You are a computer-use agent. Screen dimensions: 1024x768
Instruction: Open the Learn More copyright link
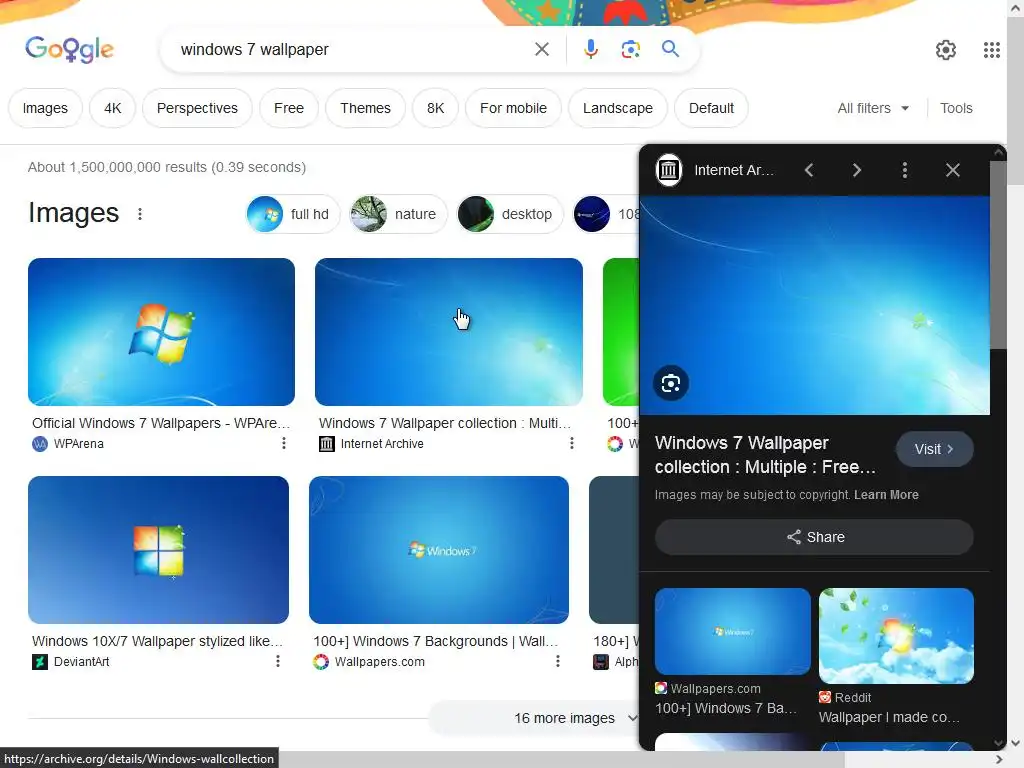pos(886,495)
